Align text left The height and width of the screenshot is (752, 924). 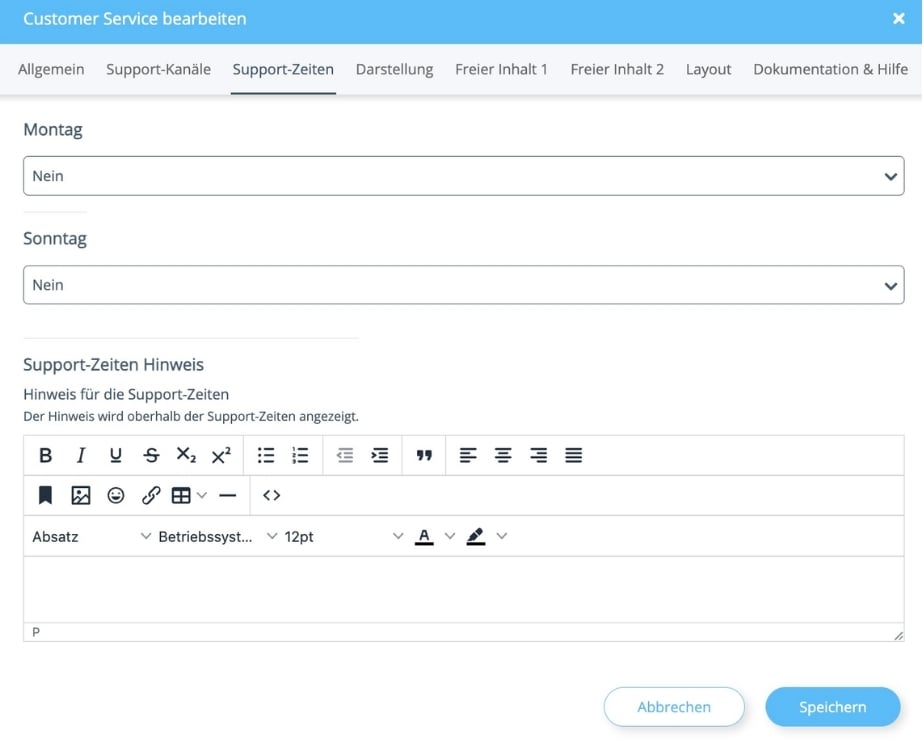tap(468, 456)
